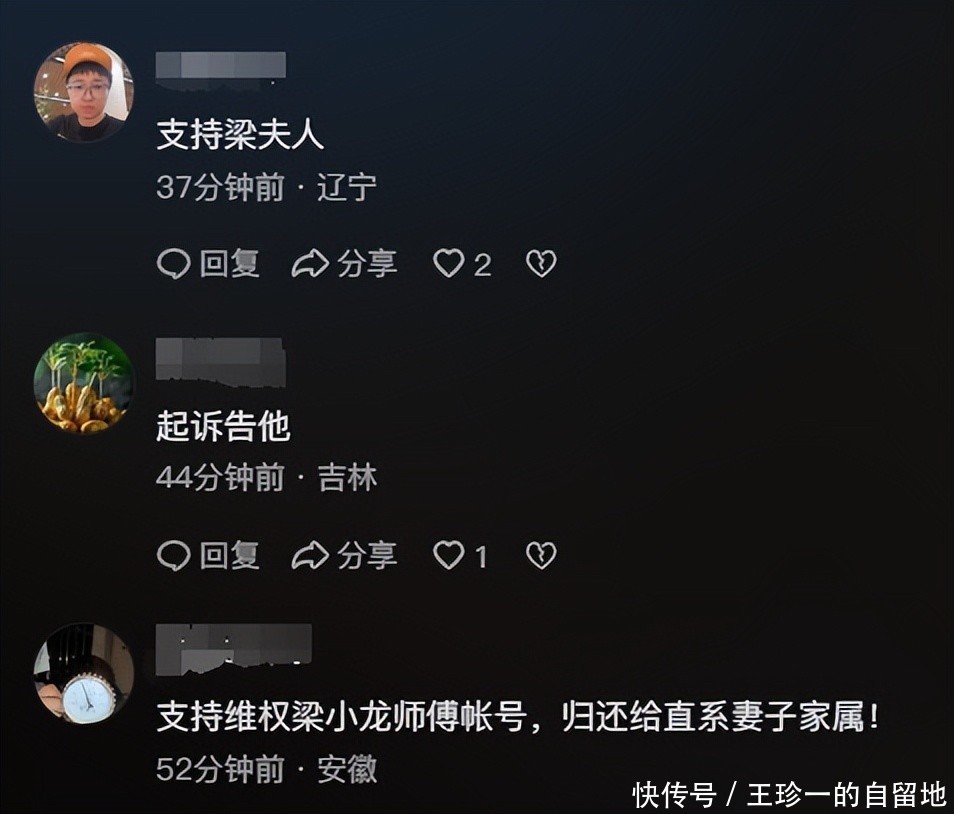Click 回复 text on Liaoning comment
The width and height of the screenshot is (954, 814).
tap(230, 264)
